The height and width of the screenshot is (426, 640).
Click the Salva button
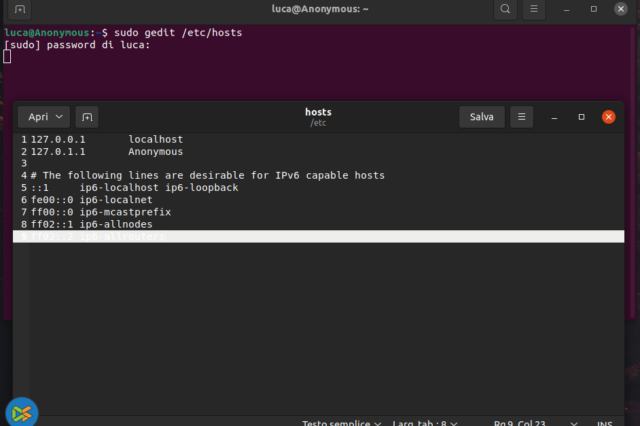coord(482,117)
